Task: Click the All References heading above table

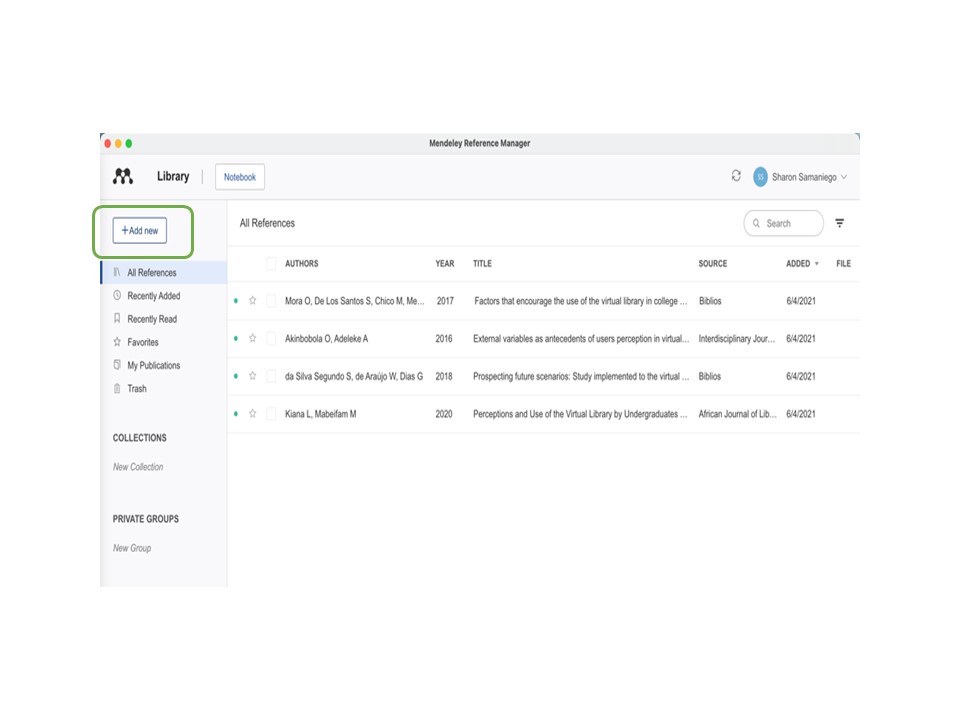Action: 267,223
